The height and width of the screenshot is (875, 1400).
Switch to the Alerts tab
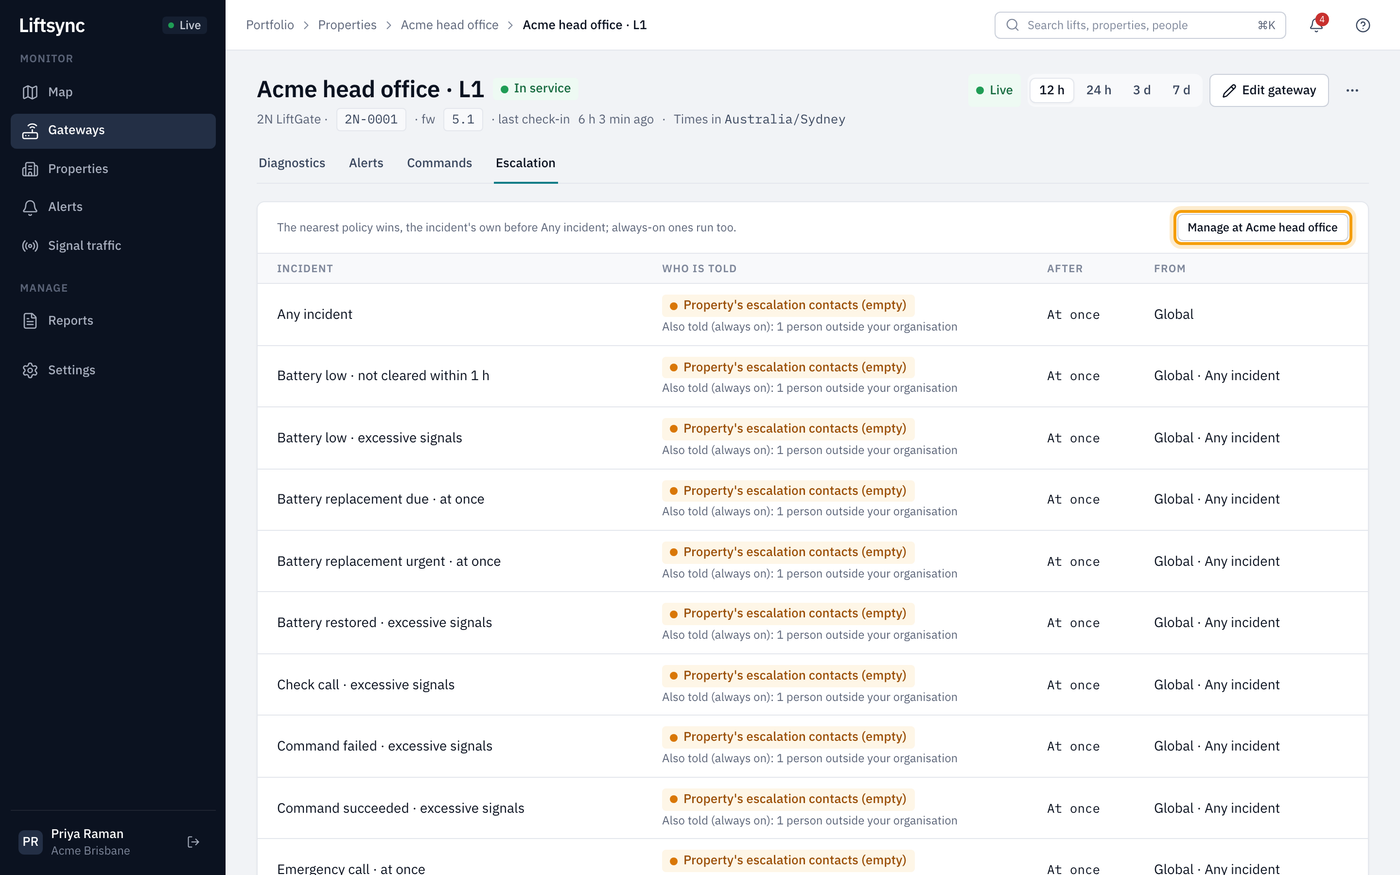366,163
